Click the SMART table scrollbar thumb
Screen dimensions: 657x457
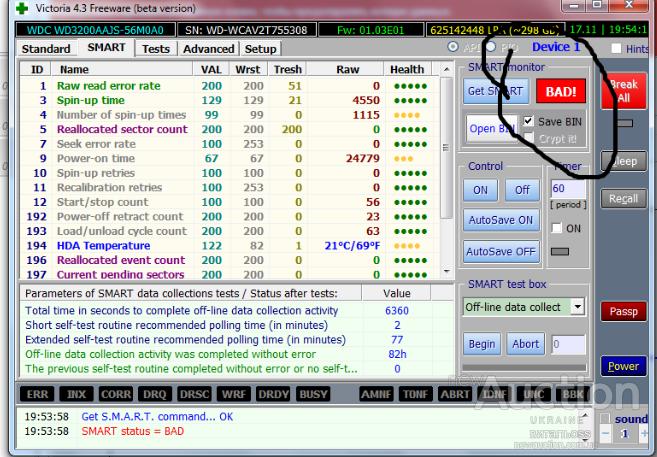[447, 147]
